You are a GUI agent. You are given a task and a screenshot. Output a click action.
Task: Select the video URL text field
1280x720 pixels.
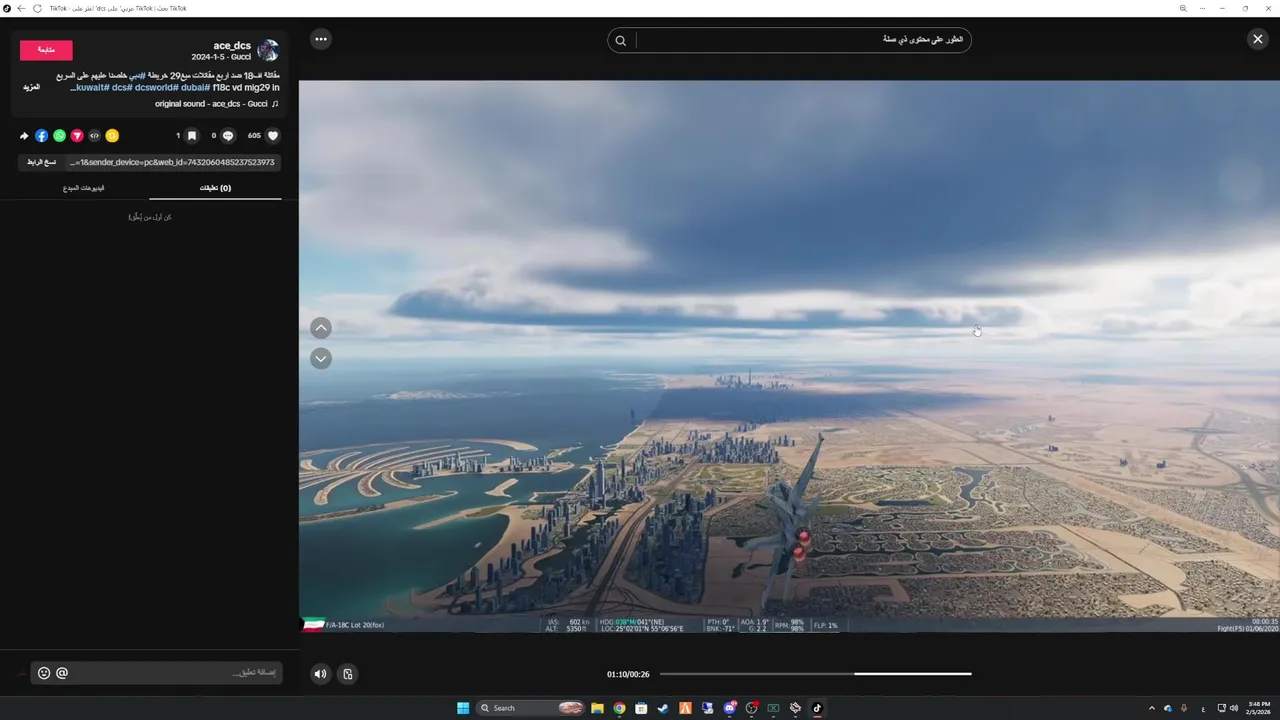pos(173,162)
